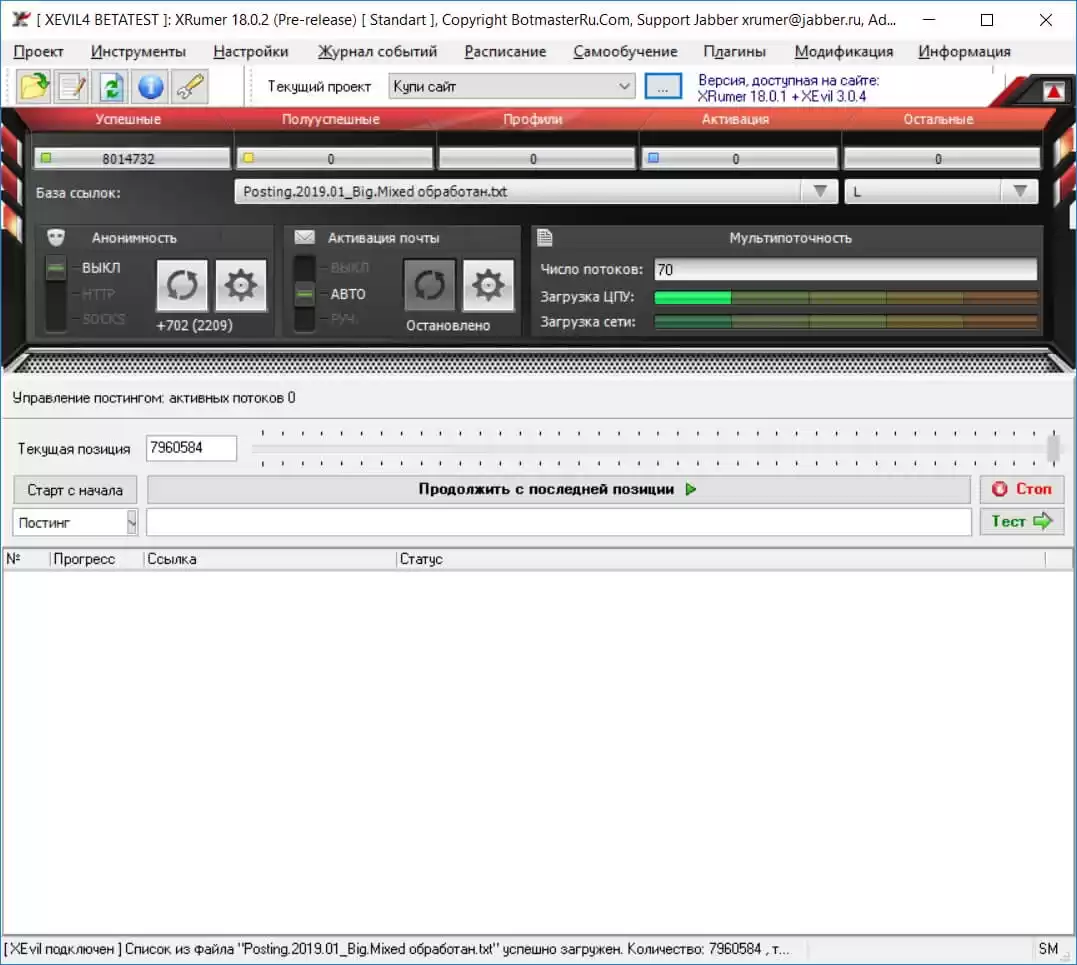Open the Самообучение menu
1077x965 pixels.
(625, 52)
